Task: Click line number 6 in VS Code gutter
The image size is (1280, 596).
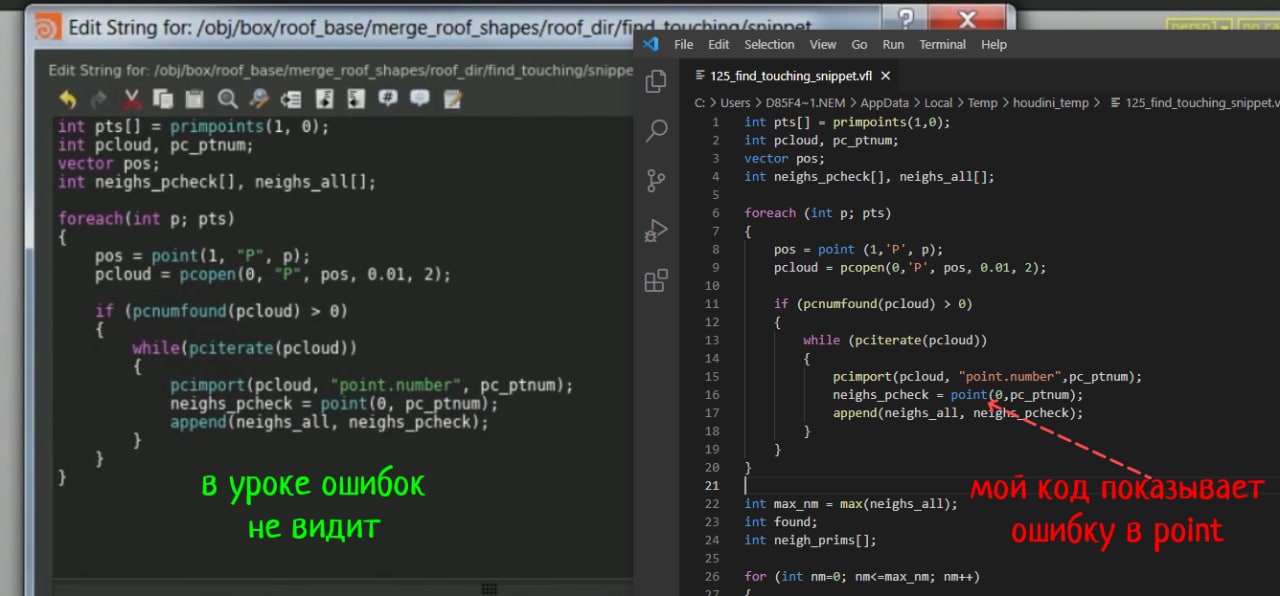Action: tap(715, 213)
